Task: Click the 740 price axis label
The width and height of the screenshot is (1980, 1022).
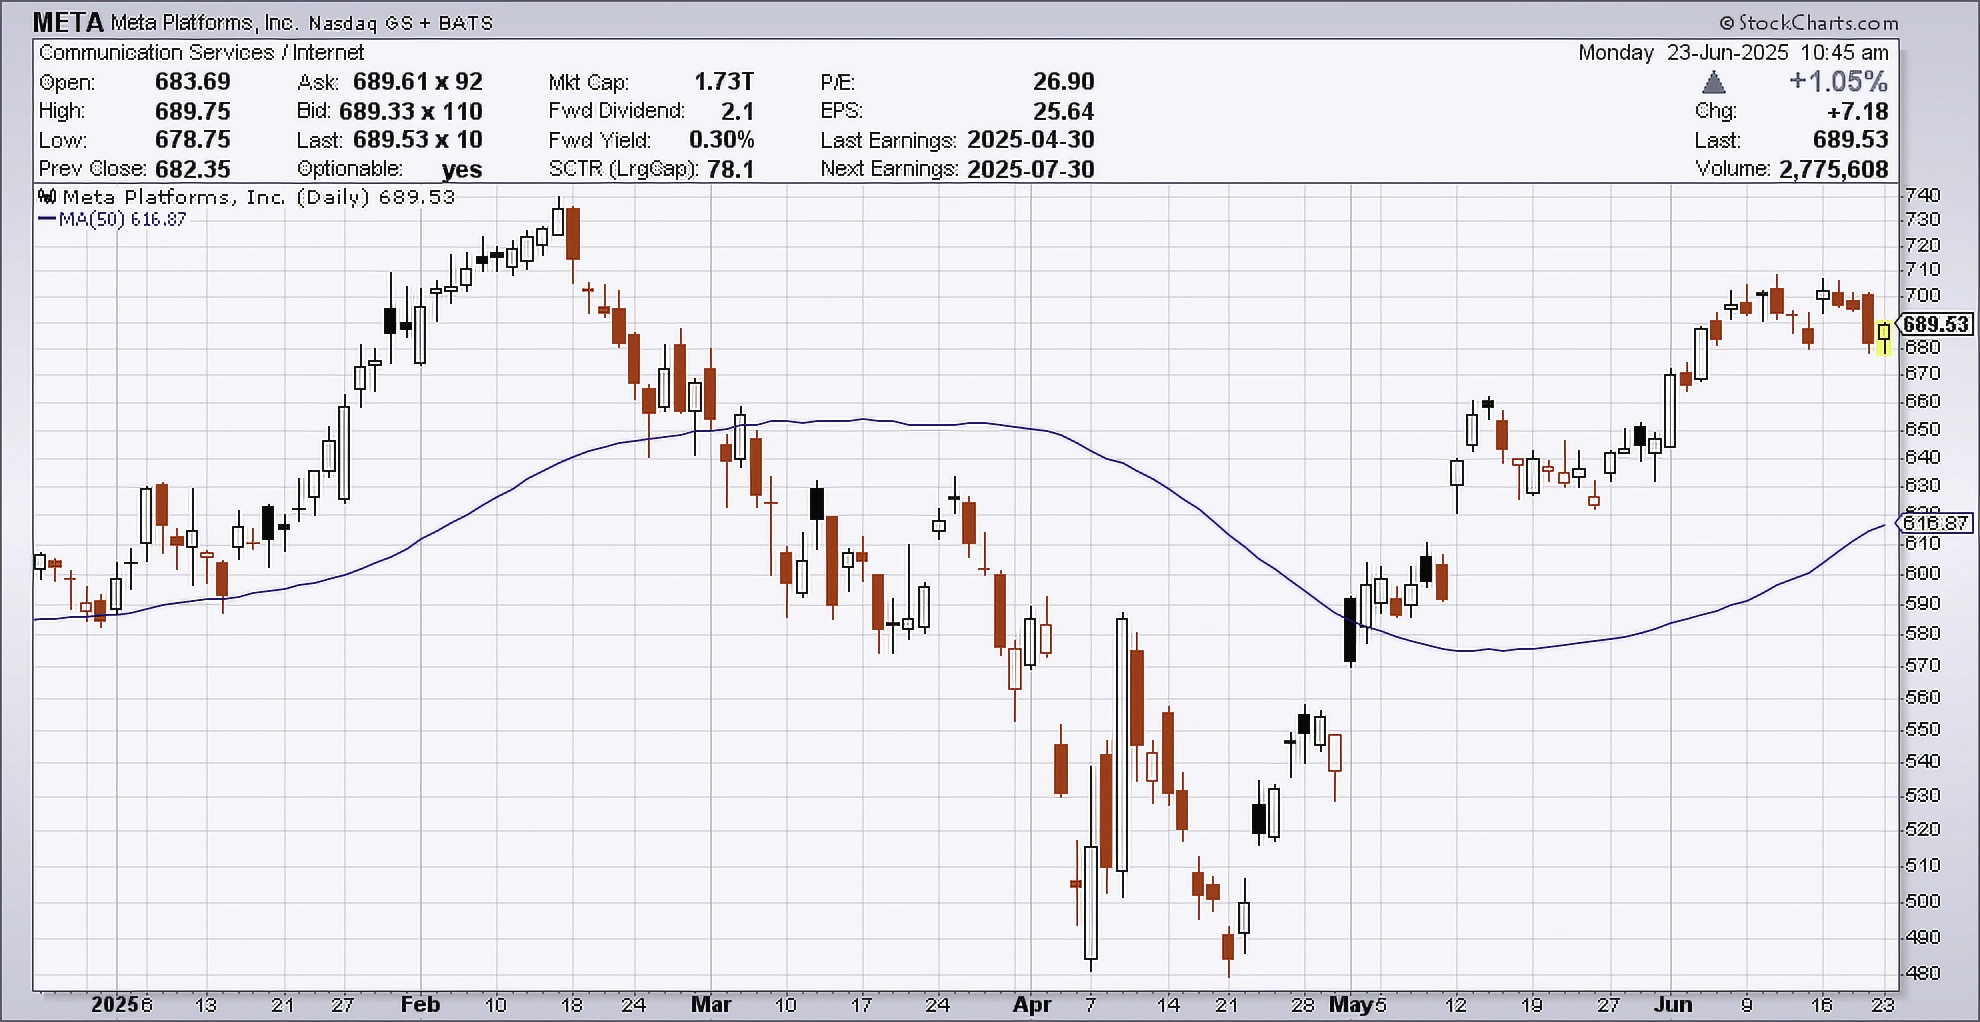Action: click(1922, 194)
